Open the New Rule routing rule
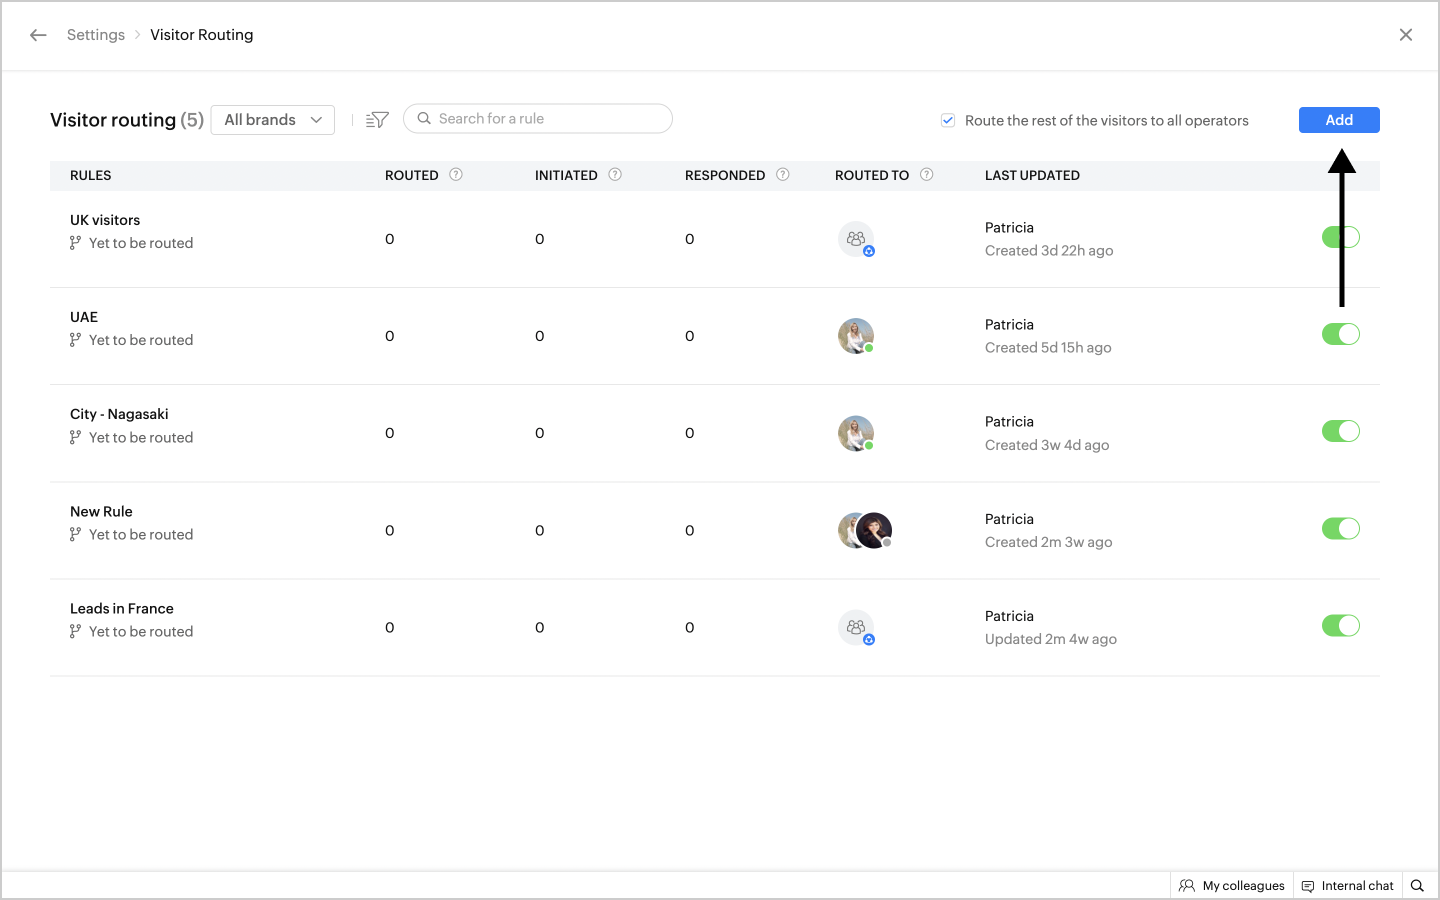Image resolution: width=1440 pixels, height=900 pixels. (101, 512)
